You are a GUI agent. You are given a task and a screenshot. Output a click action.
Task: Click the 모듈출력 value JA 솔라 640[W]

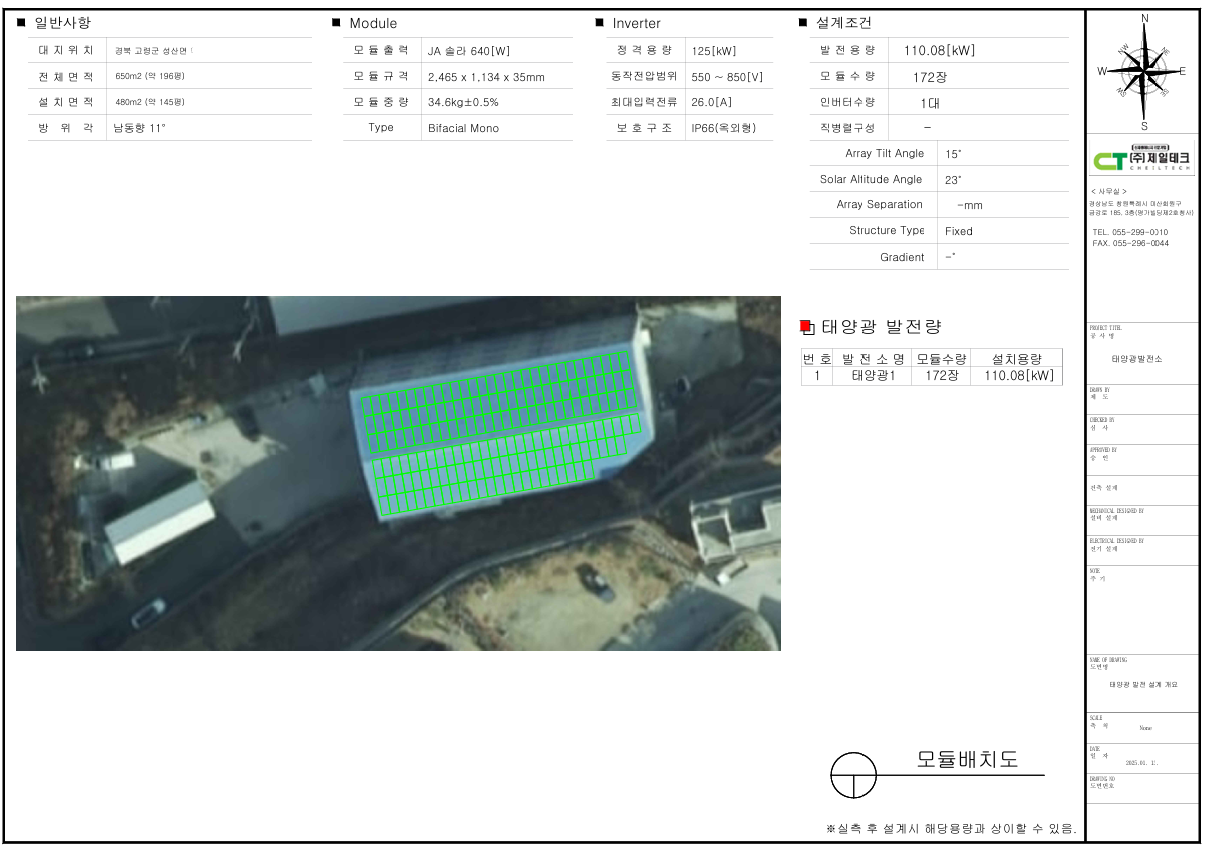[468, 51]
